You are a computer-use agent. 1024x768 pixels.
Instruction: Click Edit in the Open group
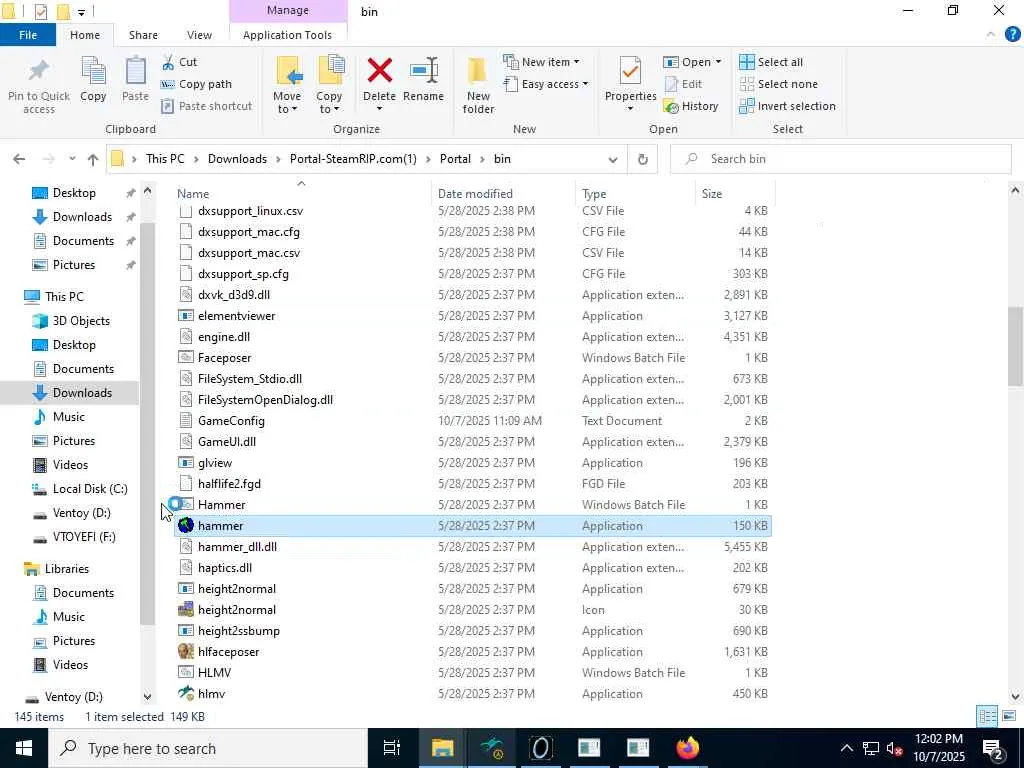coord(683,84)
